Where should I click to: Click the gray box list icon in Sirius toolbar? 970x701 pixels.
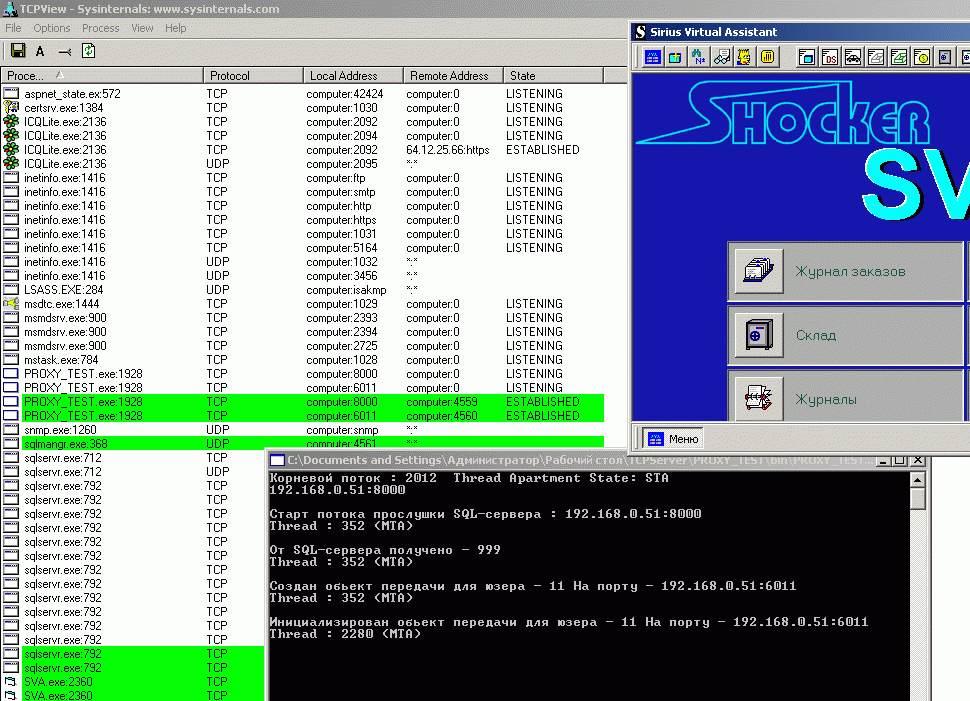point(875,58)
